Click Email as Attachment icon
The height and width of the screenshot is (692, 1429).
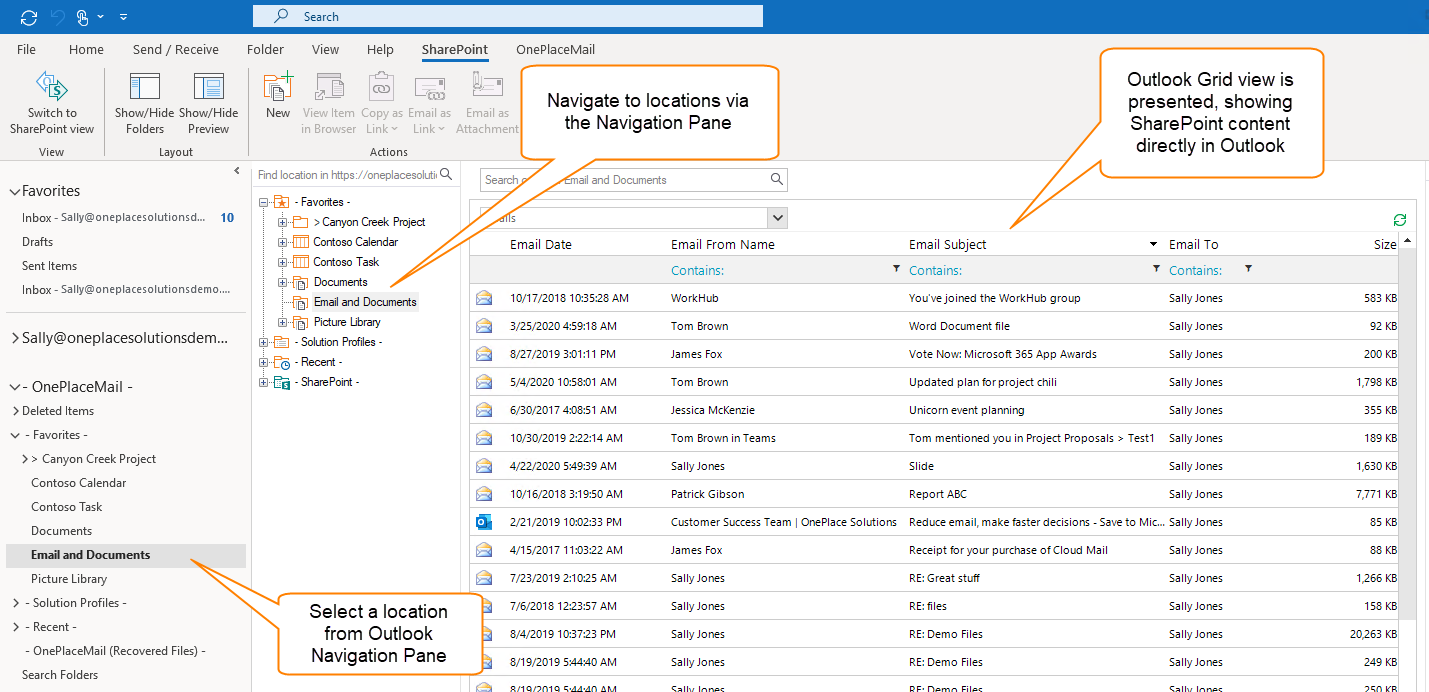487,86
